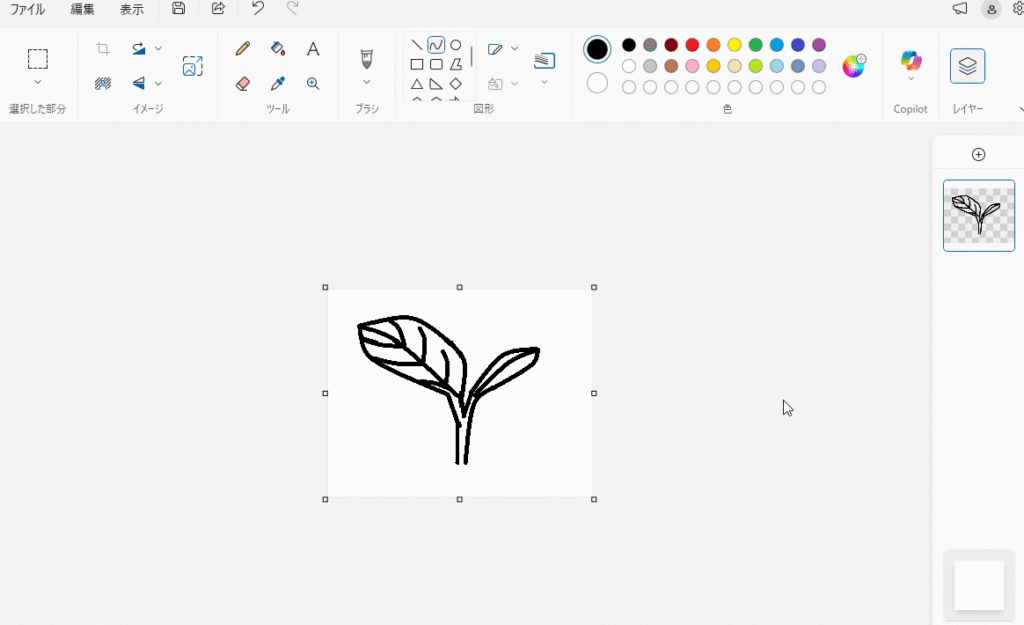Click the settings gear icon
This screenshot has height=625, width=1024.
point(1017,8)
